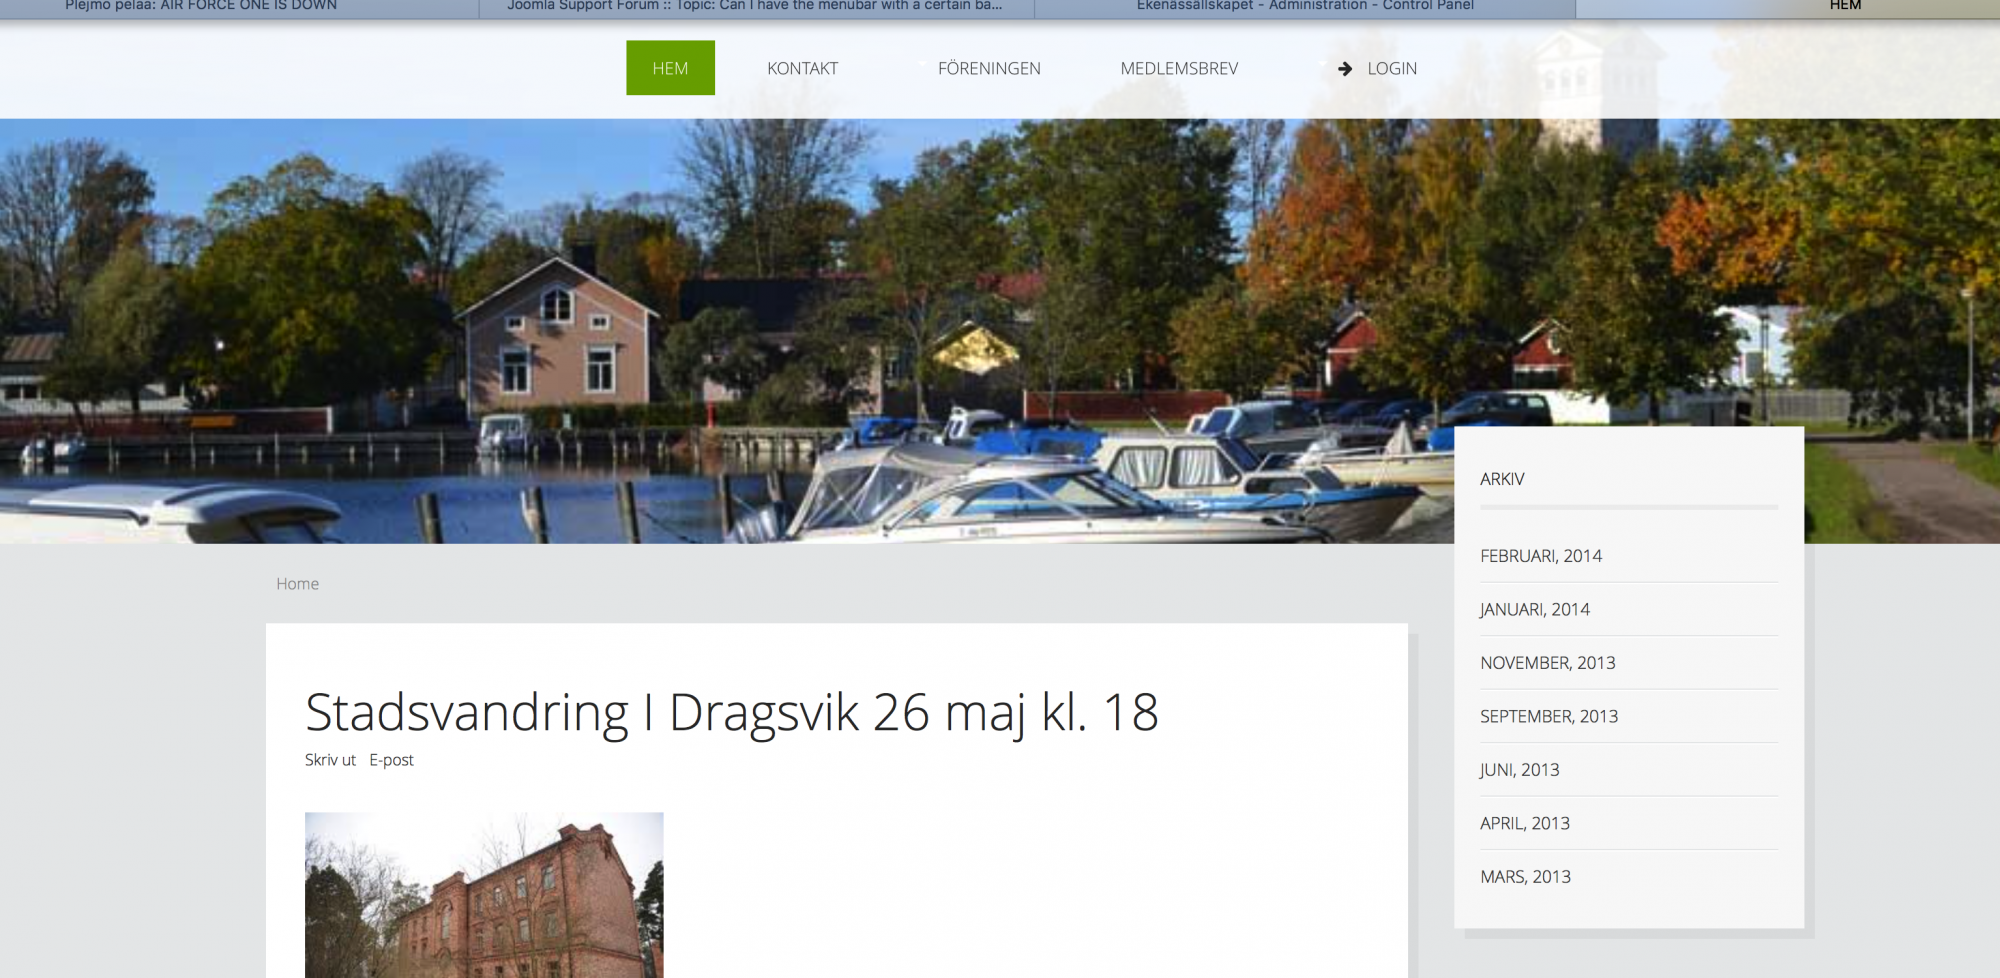Click the Skriv ut link
Viewport: 2000px width, 978px height.
click(x=330, y=760)
